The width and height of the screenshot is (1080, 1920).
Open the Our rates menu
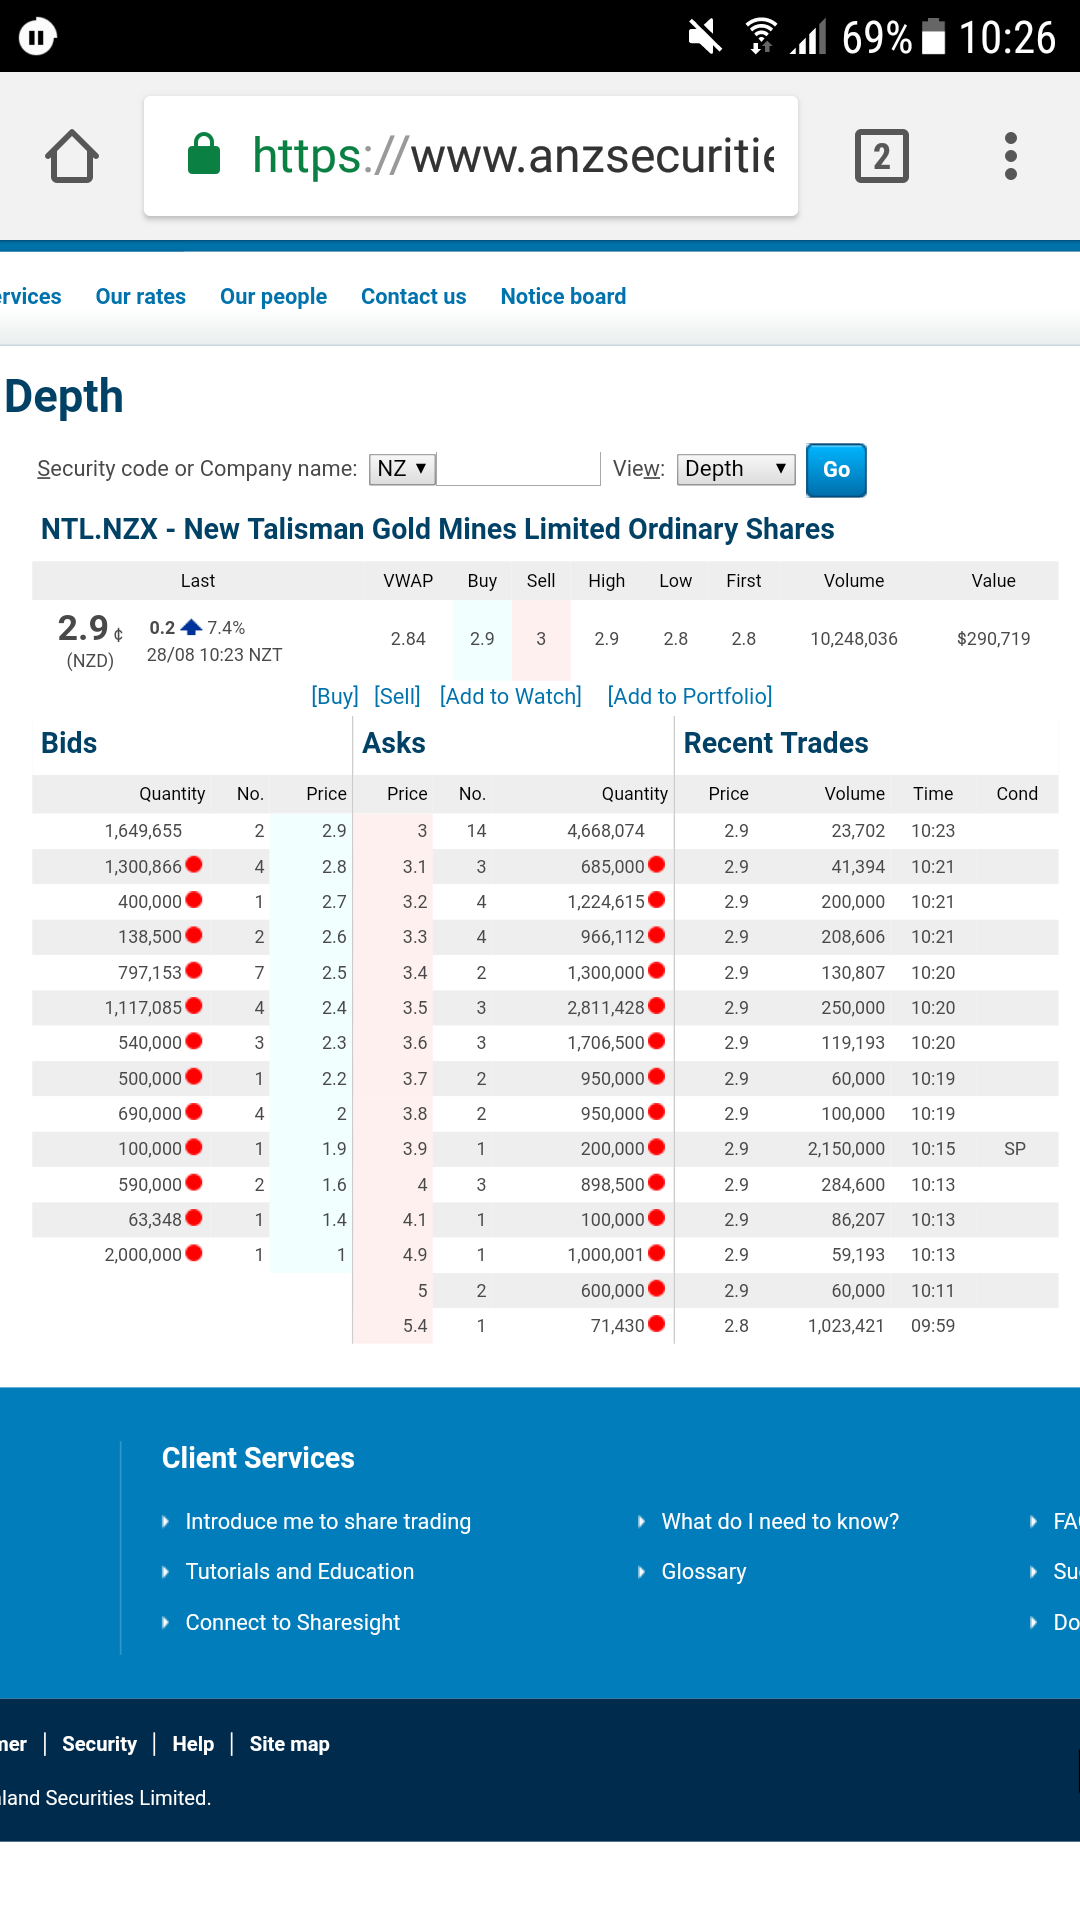(x=141, y=296)
